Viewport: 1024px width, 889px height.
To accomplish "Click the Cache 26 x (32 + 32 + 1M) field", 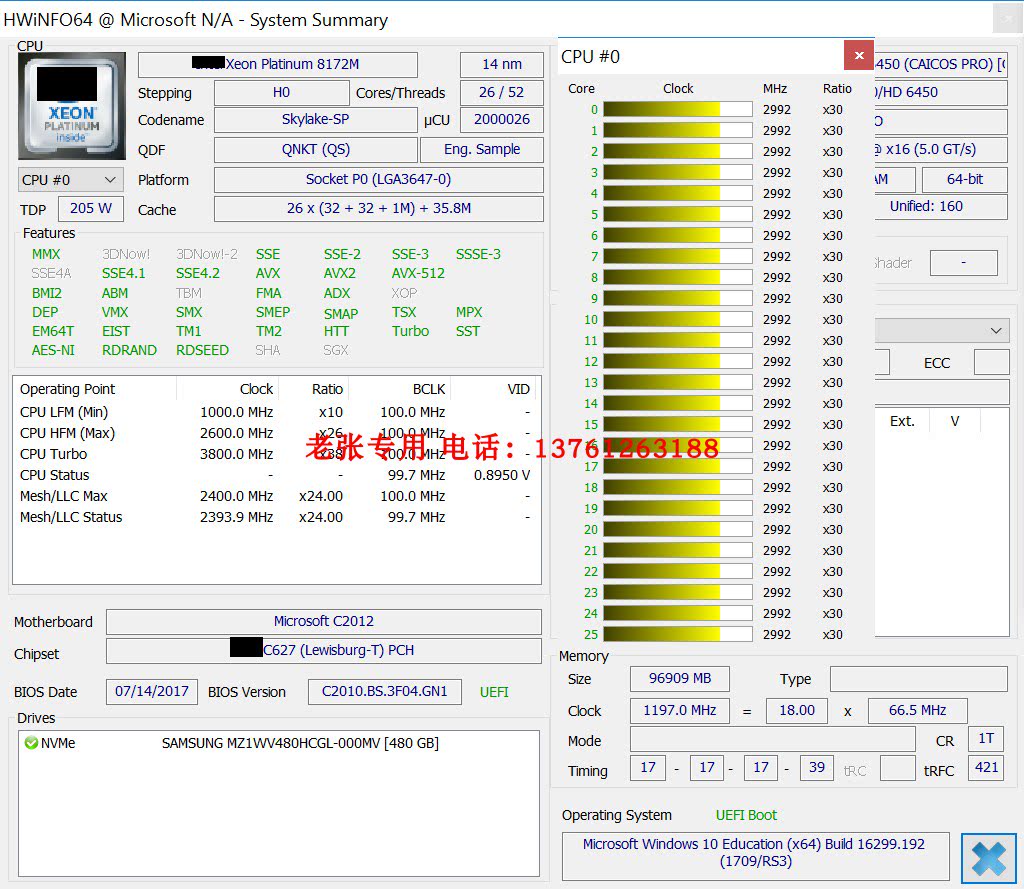I will pos(379,209).
